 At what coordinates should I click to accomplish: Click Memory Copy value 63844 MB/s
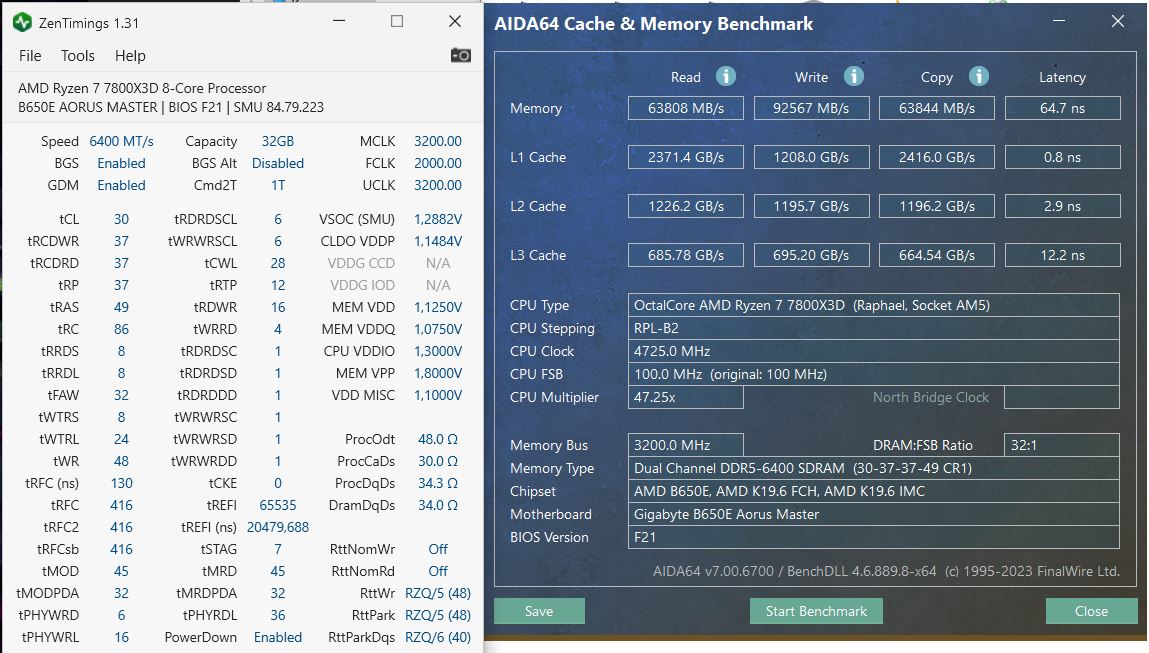[936, 108]
